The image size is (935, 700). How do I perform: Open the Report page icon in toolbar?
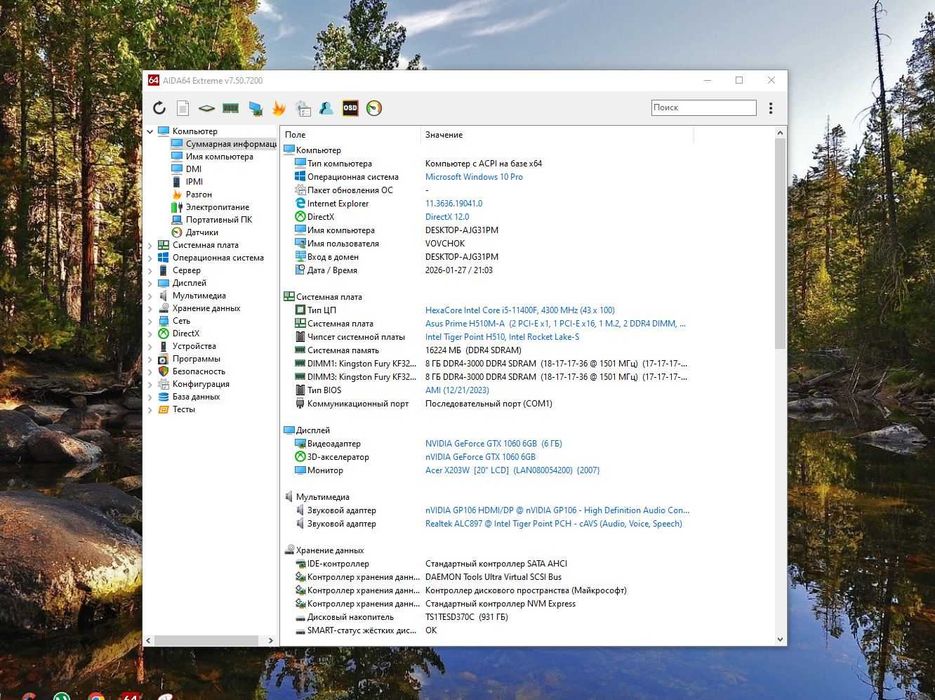click(182, 108)
